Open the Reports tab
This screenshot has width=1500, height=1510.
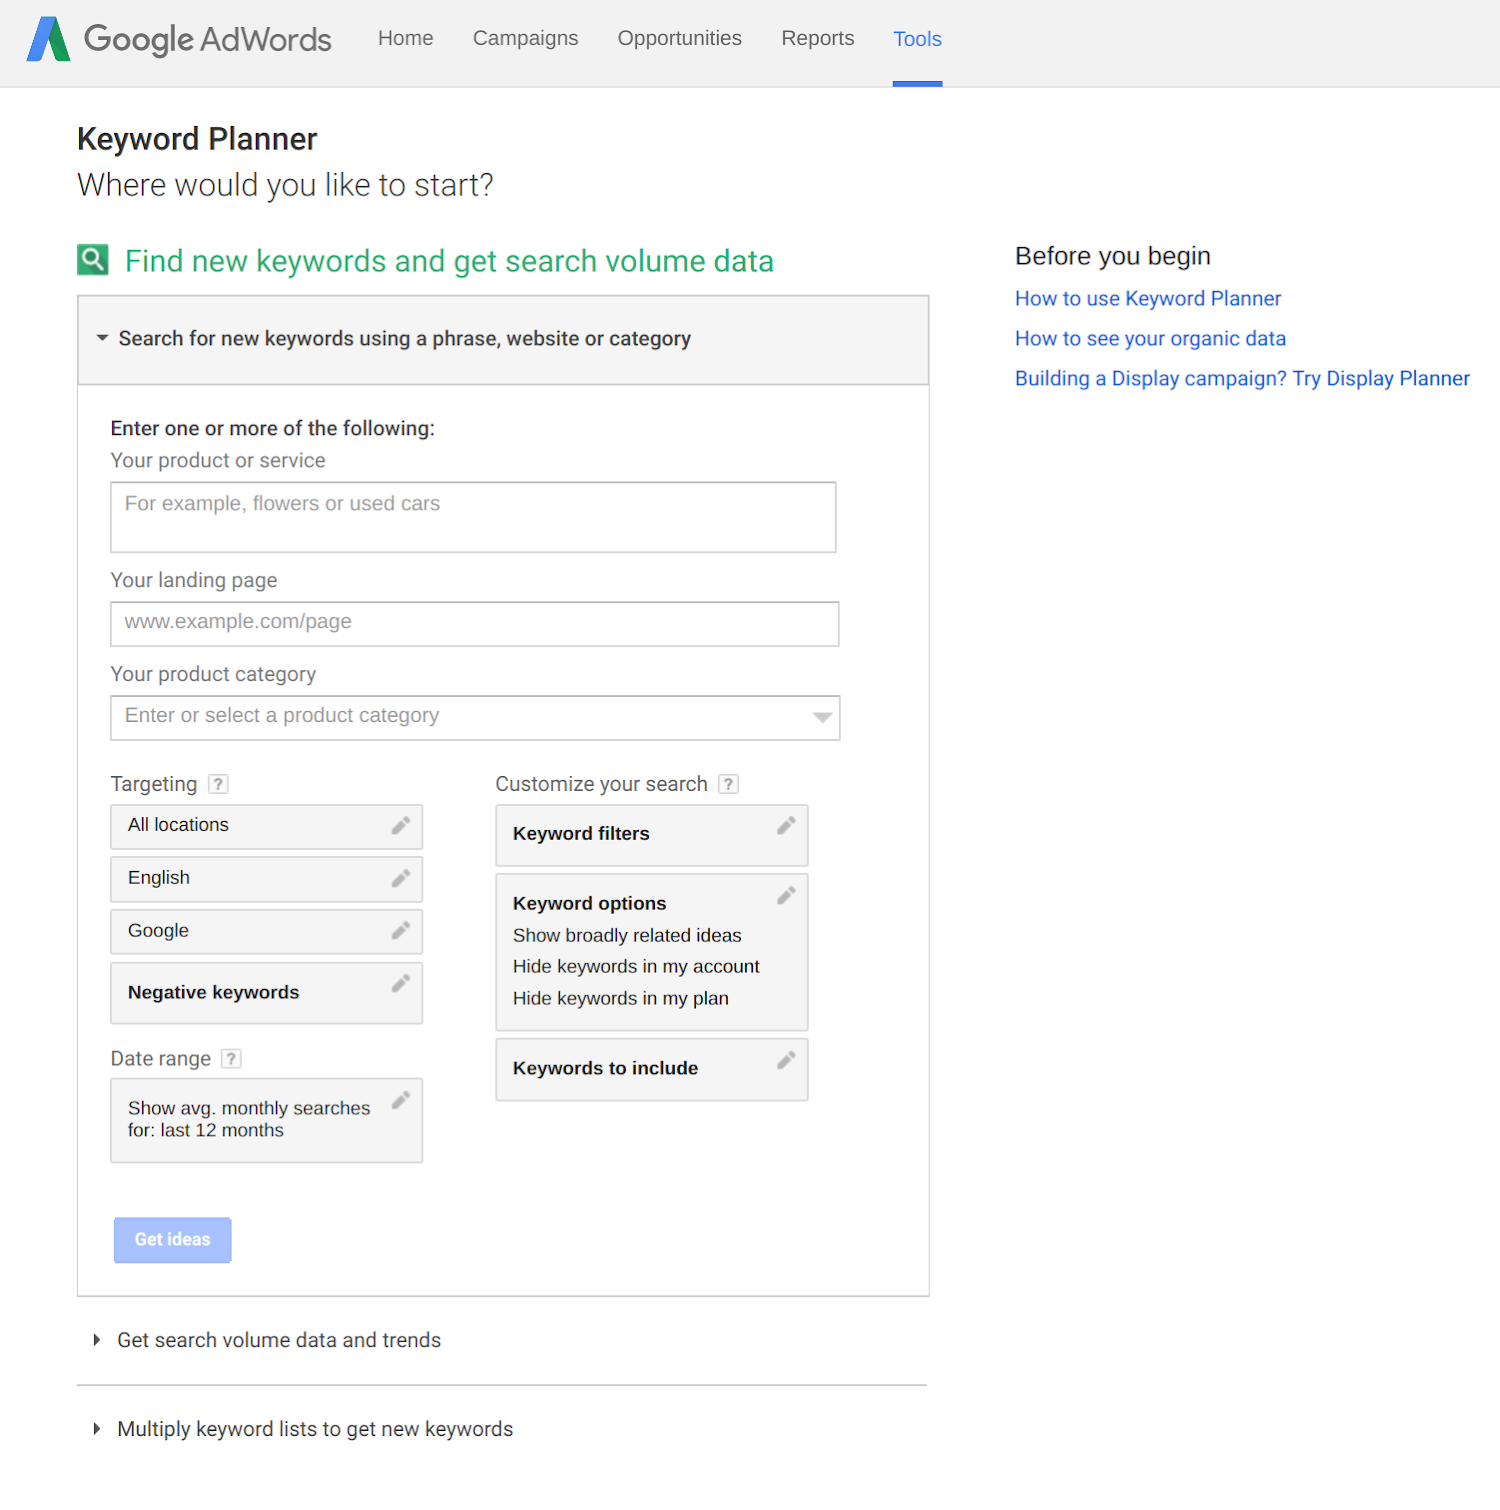[x=818, y=38]
